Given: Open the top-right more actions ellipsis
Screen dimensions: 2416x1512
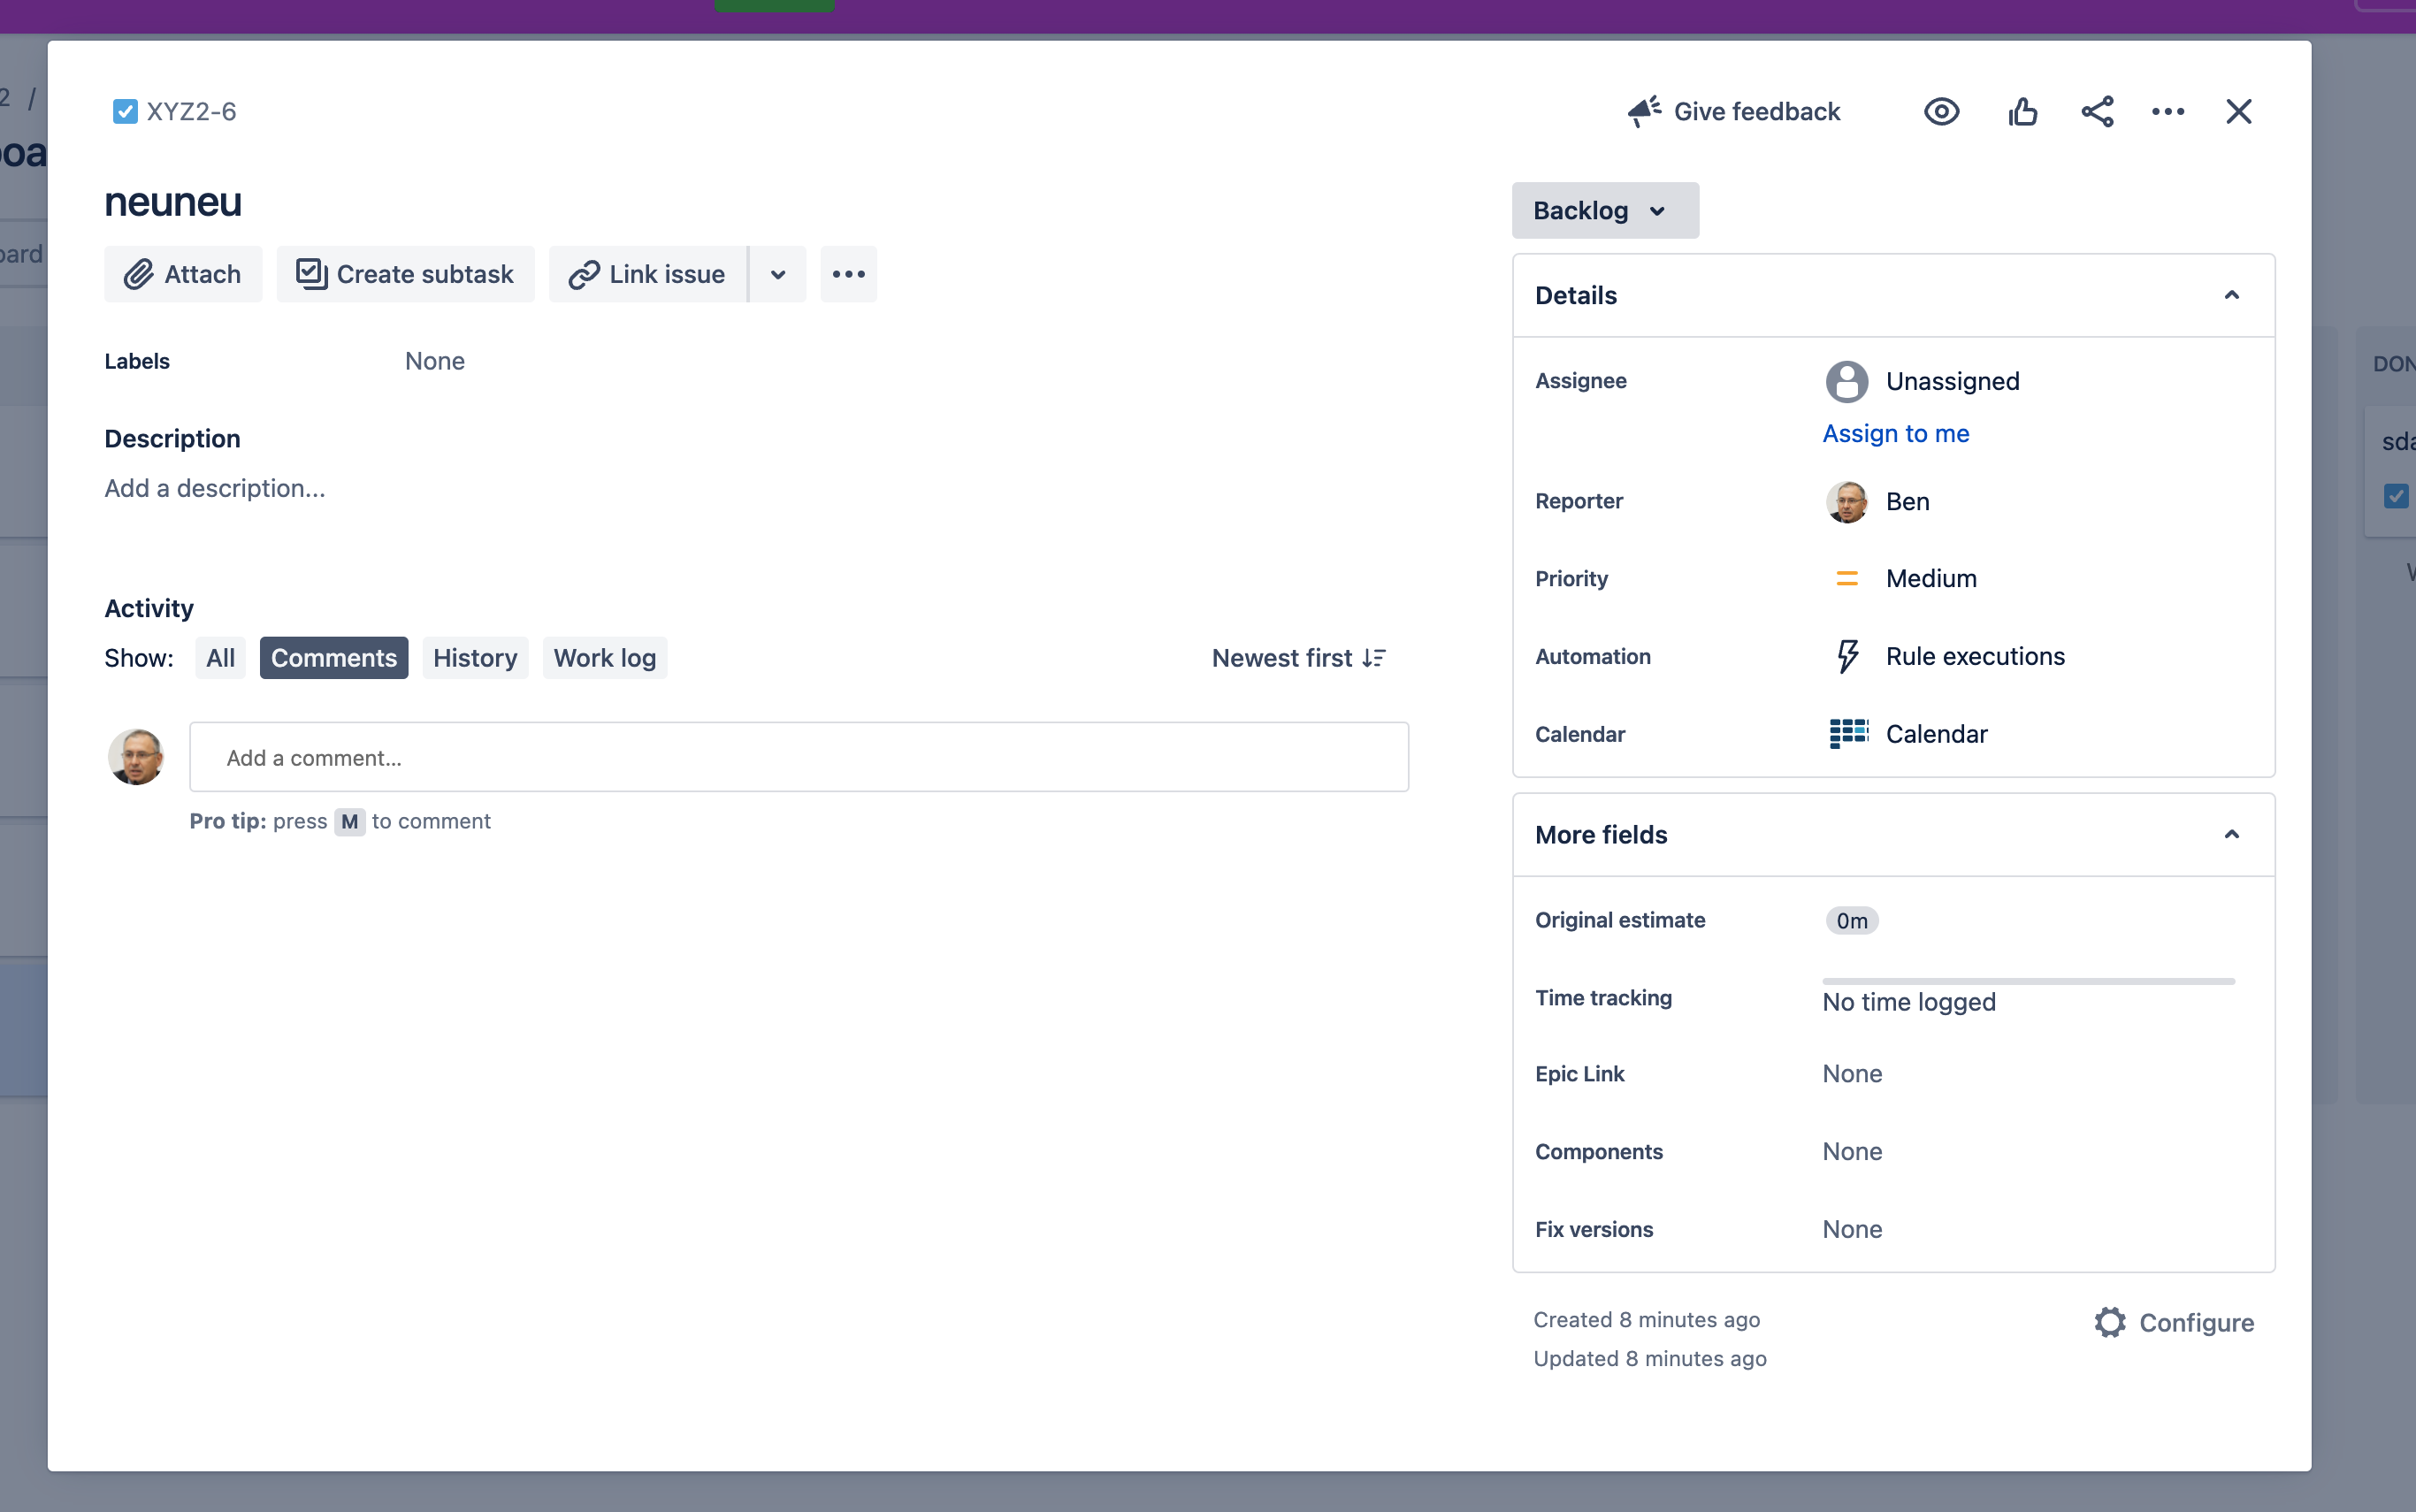Looking at the screenshot, I should pos(2167,111).
